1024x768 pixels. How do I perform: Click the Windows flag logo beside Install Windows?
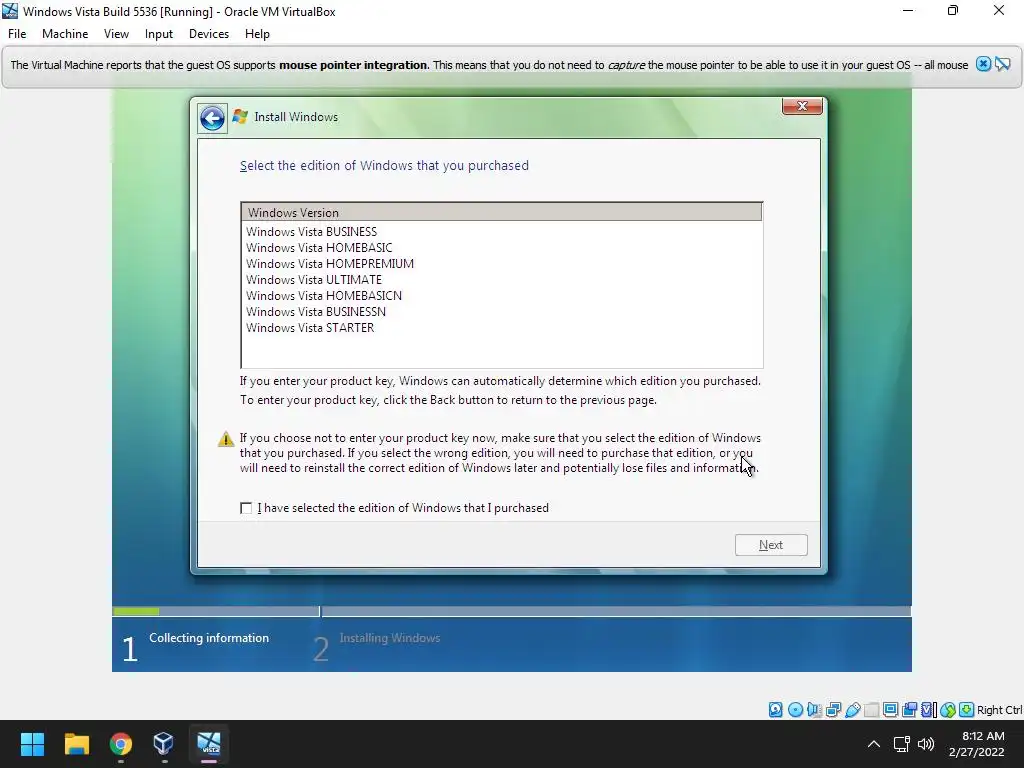pyautogui.click(x=240, y=116)
